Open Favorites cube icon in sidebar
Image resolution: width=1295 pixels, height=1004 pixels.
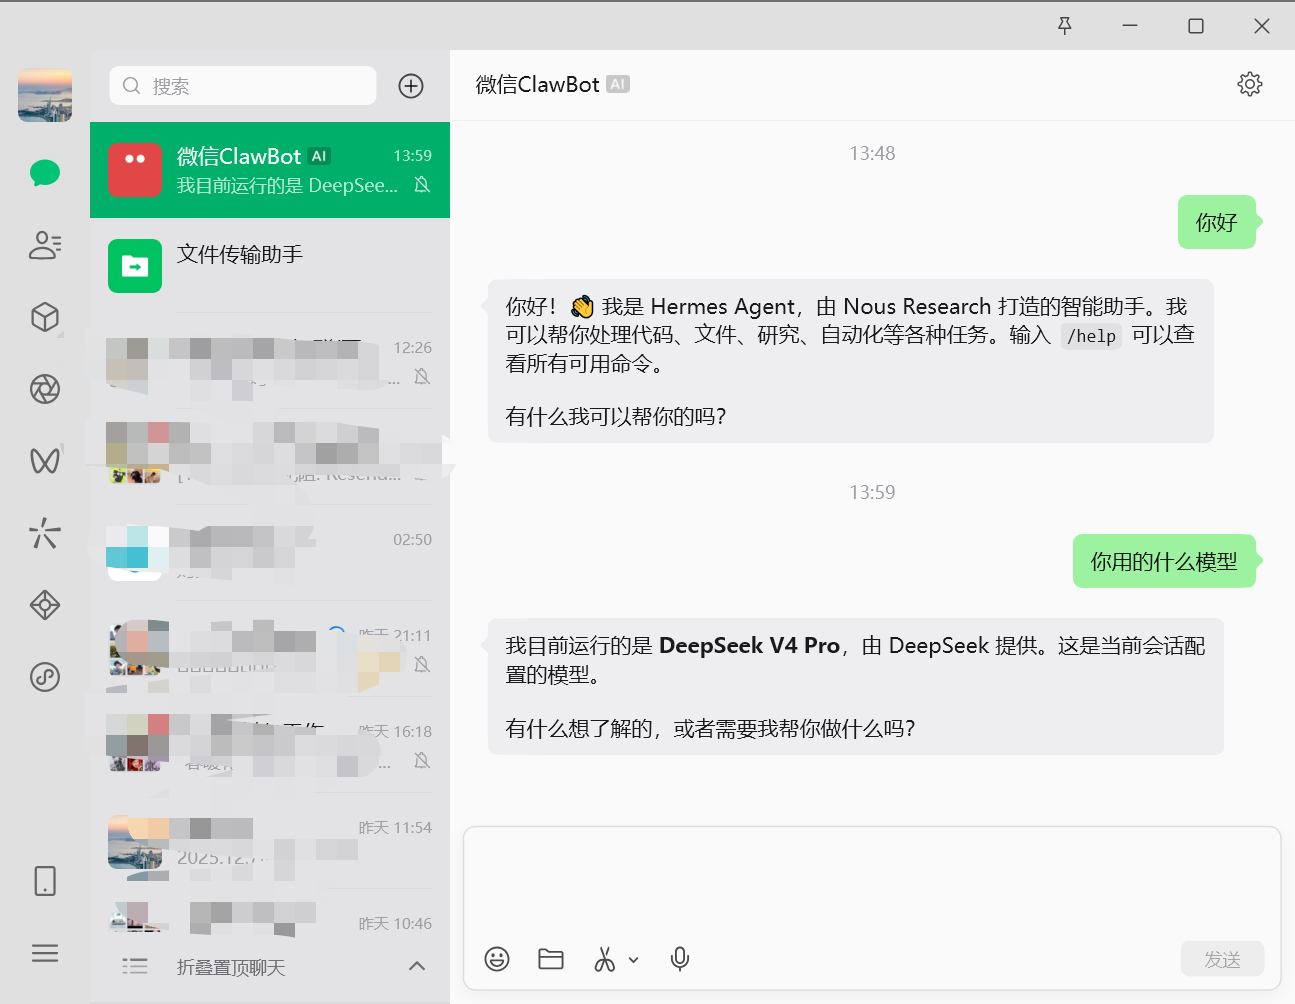coord(45,317)
